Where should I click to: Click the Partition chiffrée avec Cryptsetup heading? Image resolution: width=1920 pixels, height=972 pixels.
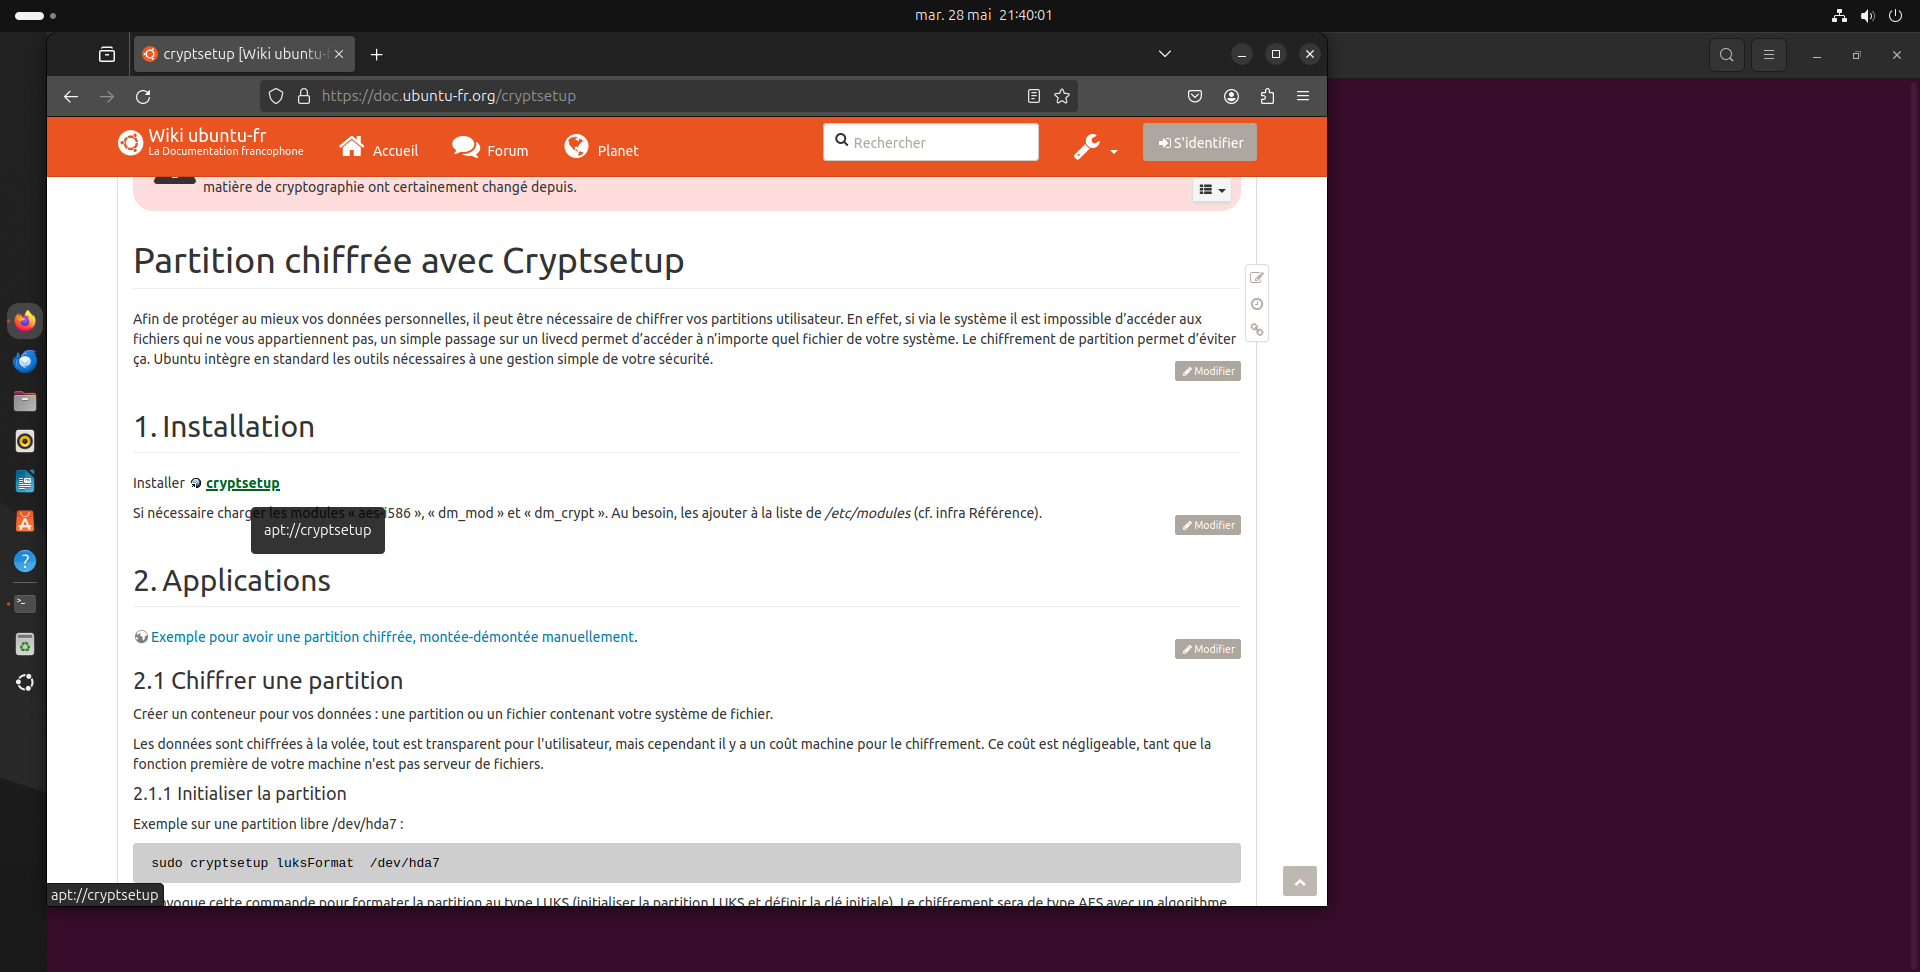tap(409, 261)
